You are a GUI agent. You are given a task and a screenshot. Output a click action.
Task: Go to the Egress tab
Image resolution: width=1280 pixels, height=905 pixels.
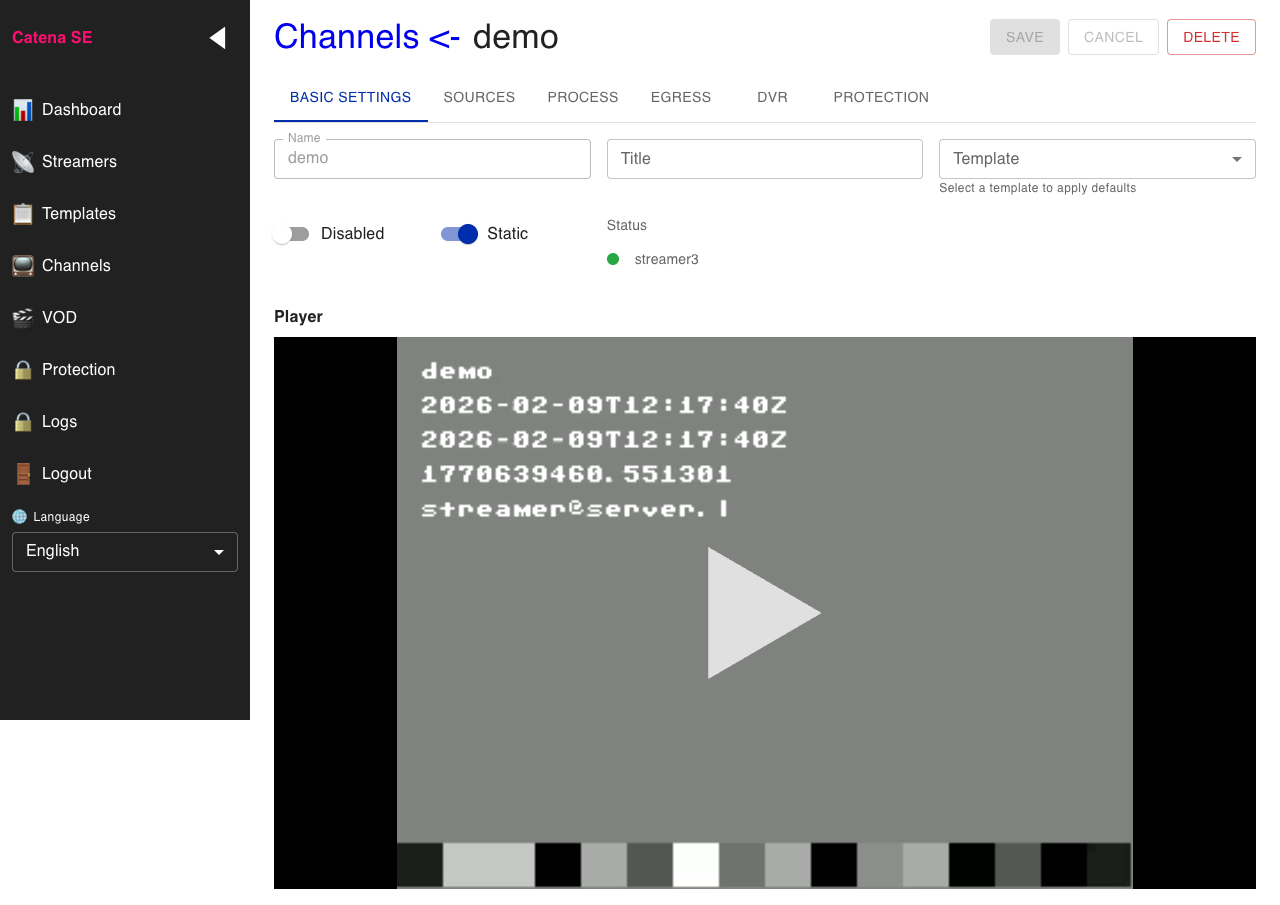point(680,98)
